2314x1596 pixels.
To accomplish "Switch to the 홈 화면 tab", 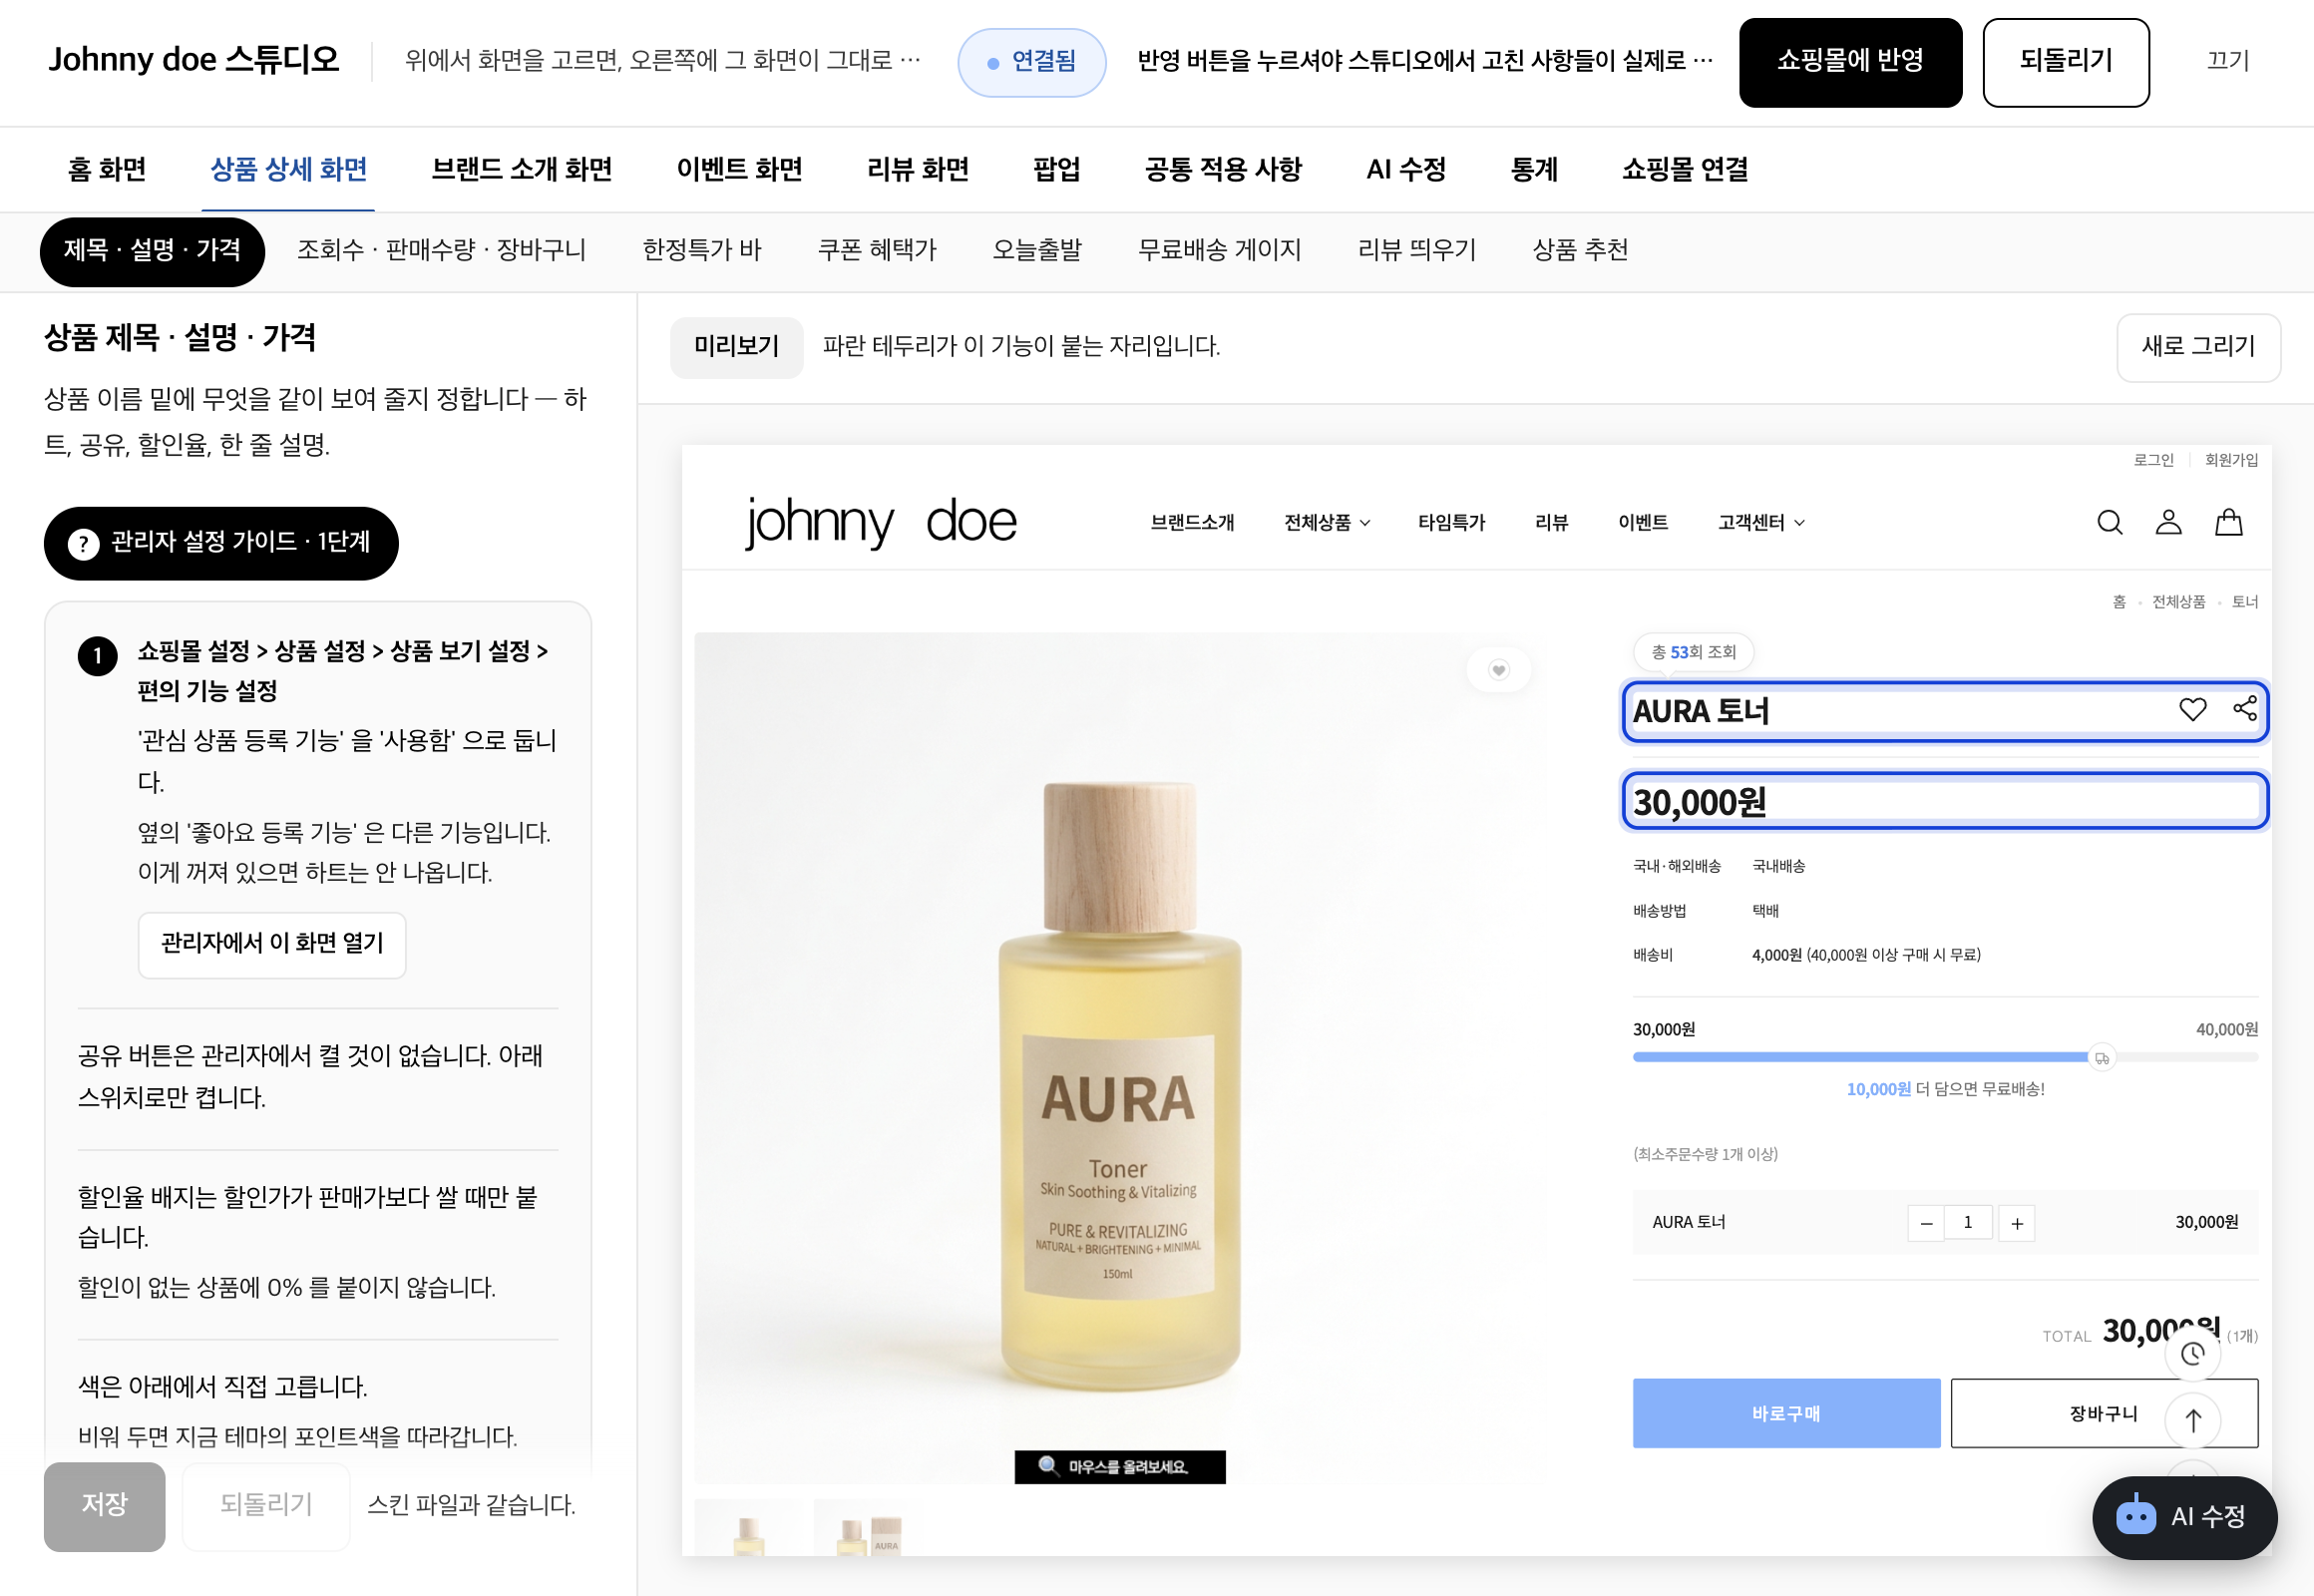I will [x=107, y=169].
